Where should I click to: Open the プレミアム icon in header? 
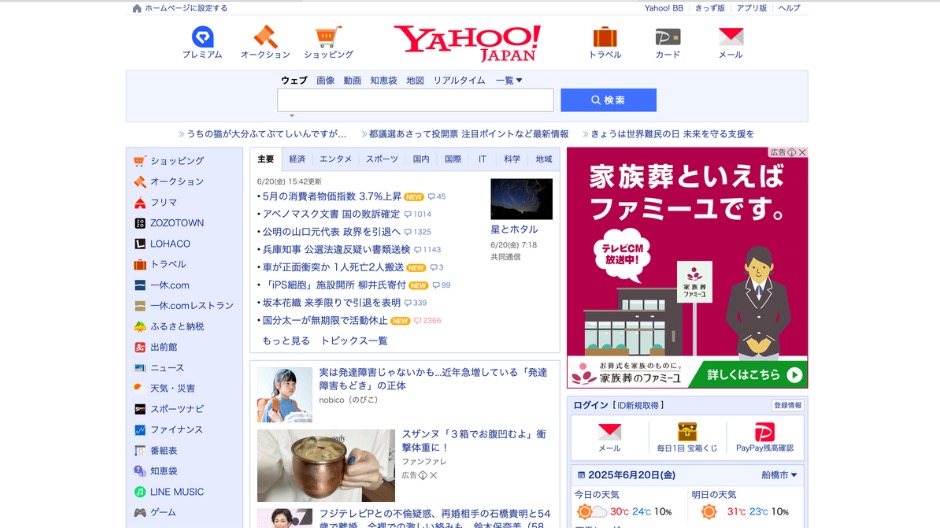point(202,37)
